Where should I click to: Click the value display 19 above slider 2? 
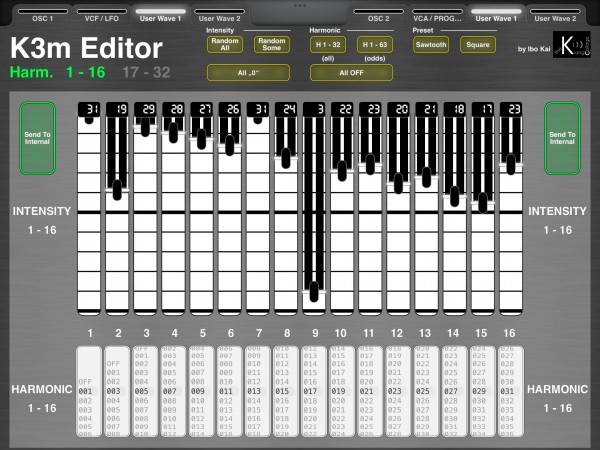pos(117,109)
